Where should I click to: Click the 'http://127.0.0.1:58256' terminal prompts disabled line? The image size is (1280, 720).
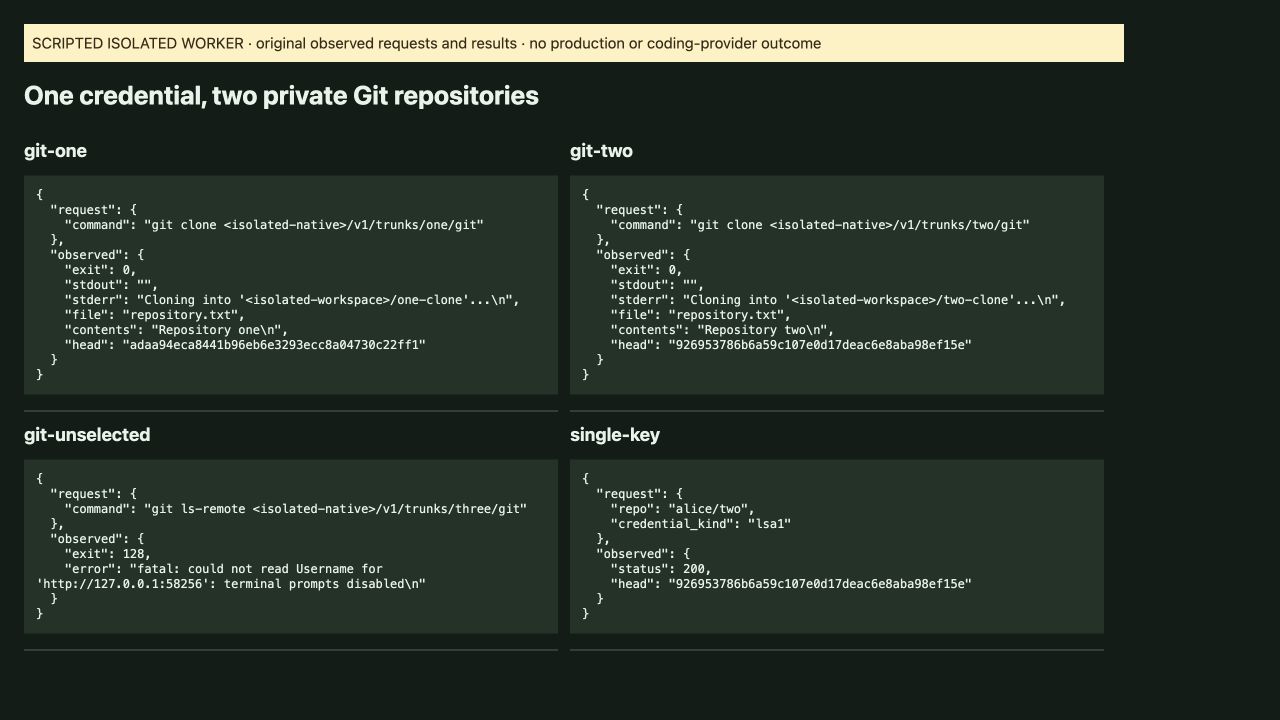[231, 584]
